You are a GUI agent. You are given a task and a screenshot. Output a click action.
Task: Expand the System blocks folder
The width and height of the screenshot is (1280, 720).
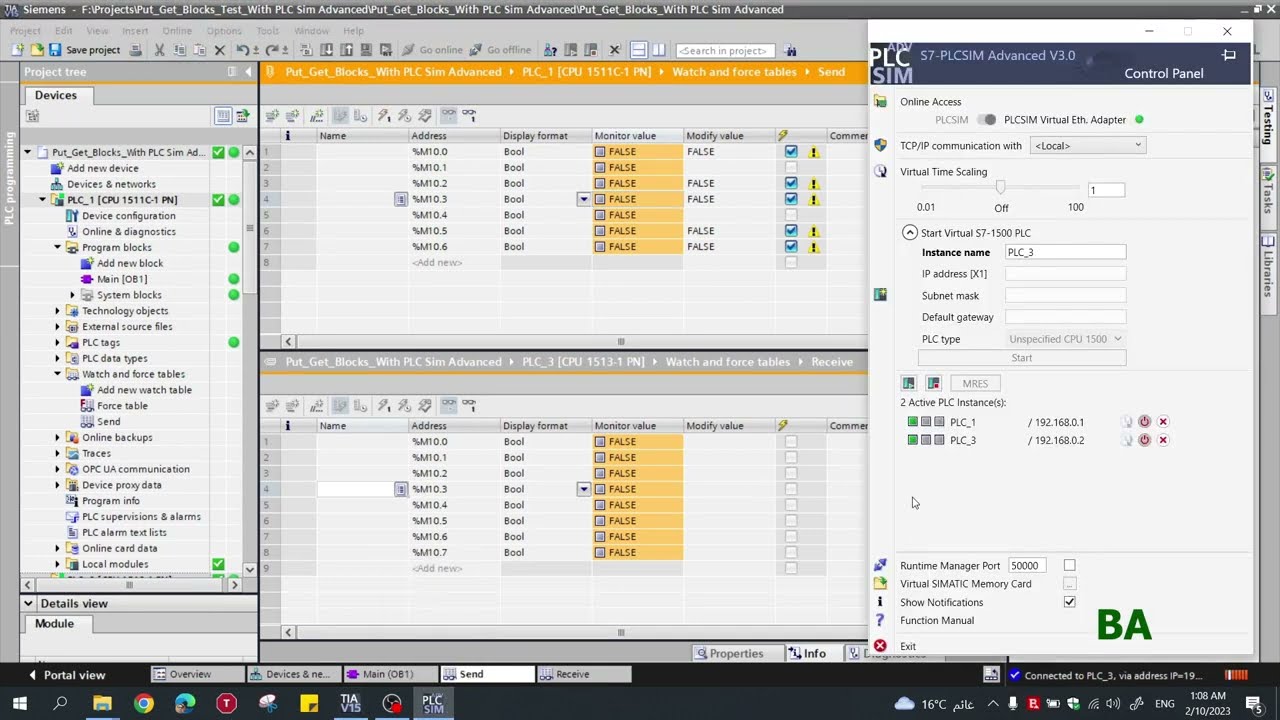[x=73, y=295]
